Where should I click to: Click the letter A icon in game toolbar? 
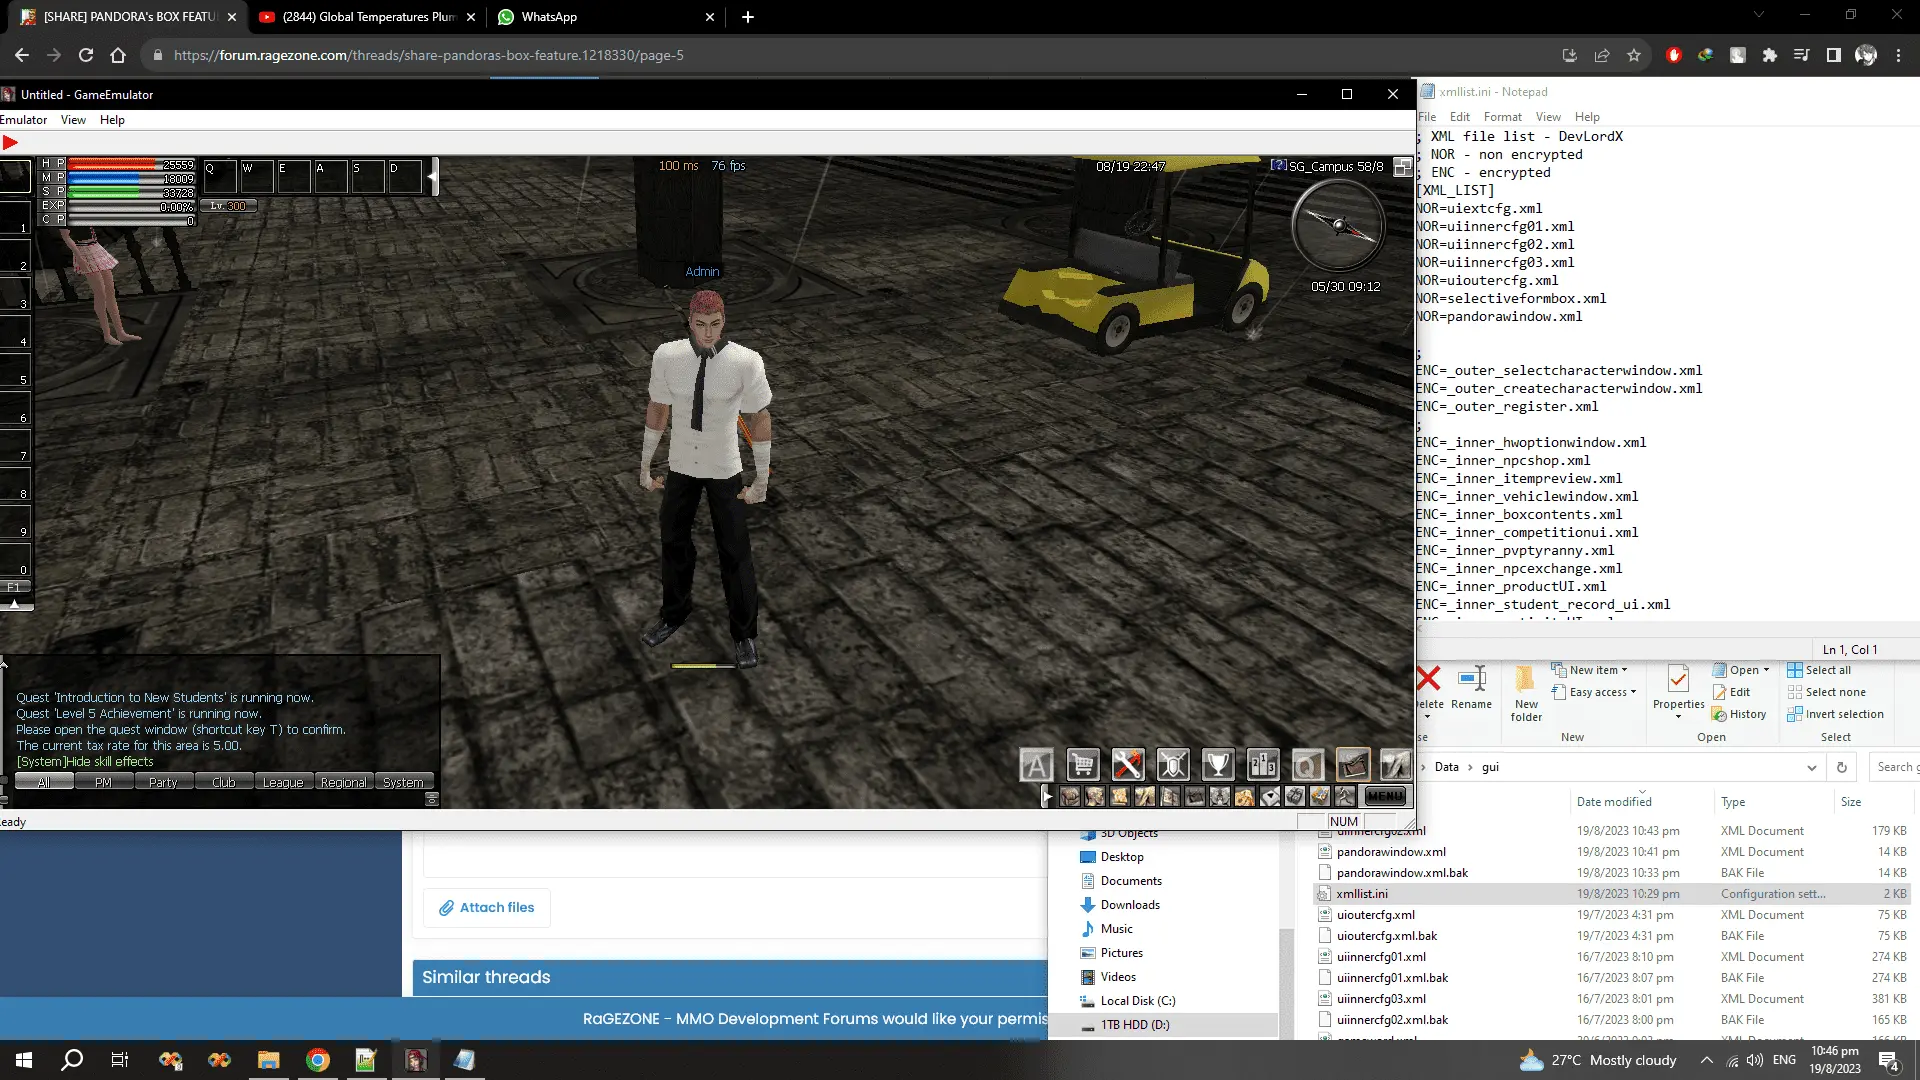[1036, 765]
